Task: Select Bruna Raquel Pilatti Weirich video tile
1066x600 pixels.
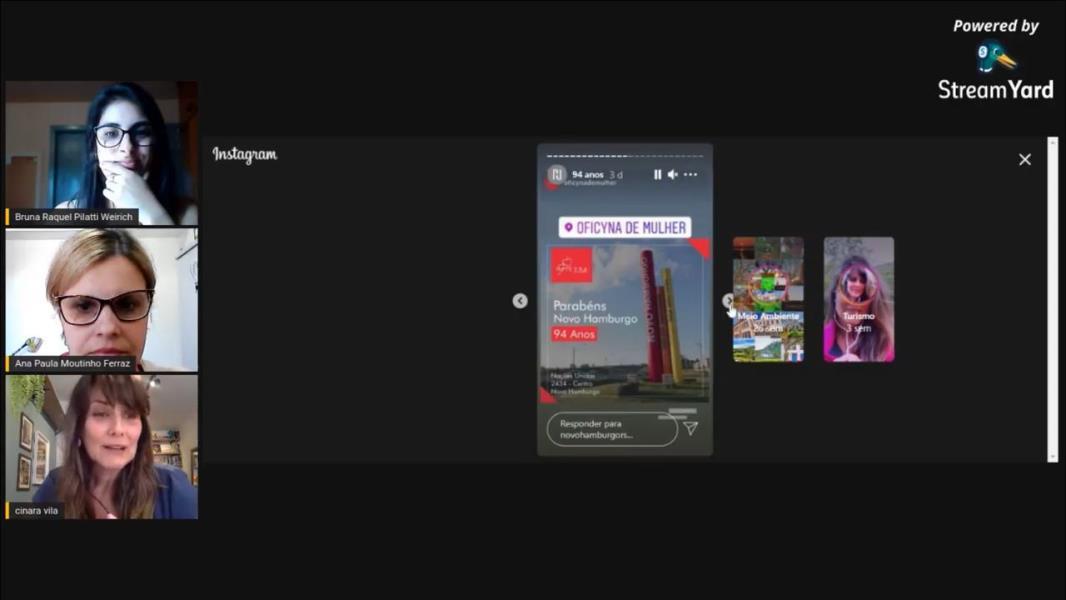Action: pos(102,154)
